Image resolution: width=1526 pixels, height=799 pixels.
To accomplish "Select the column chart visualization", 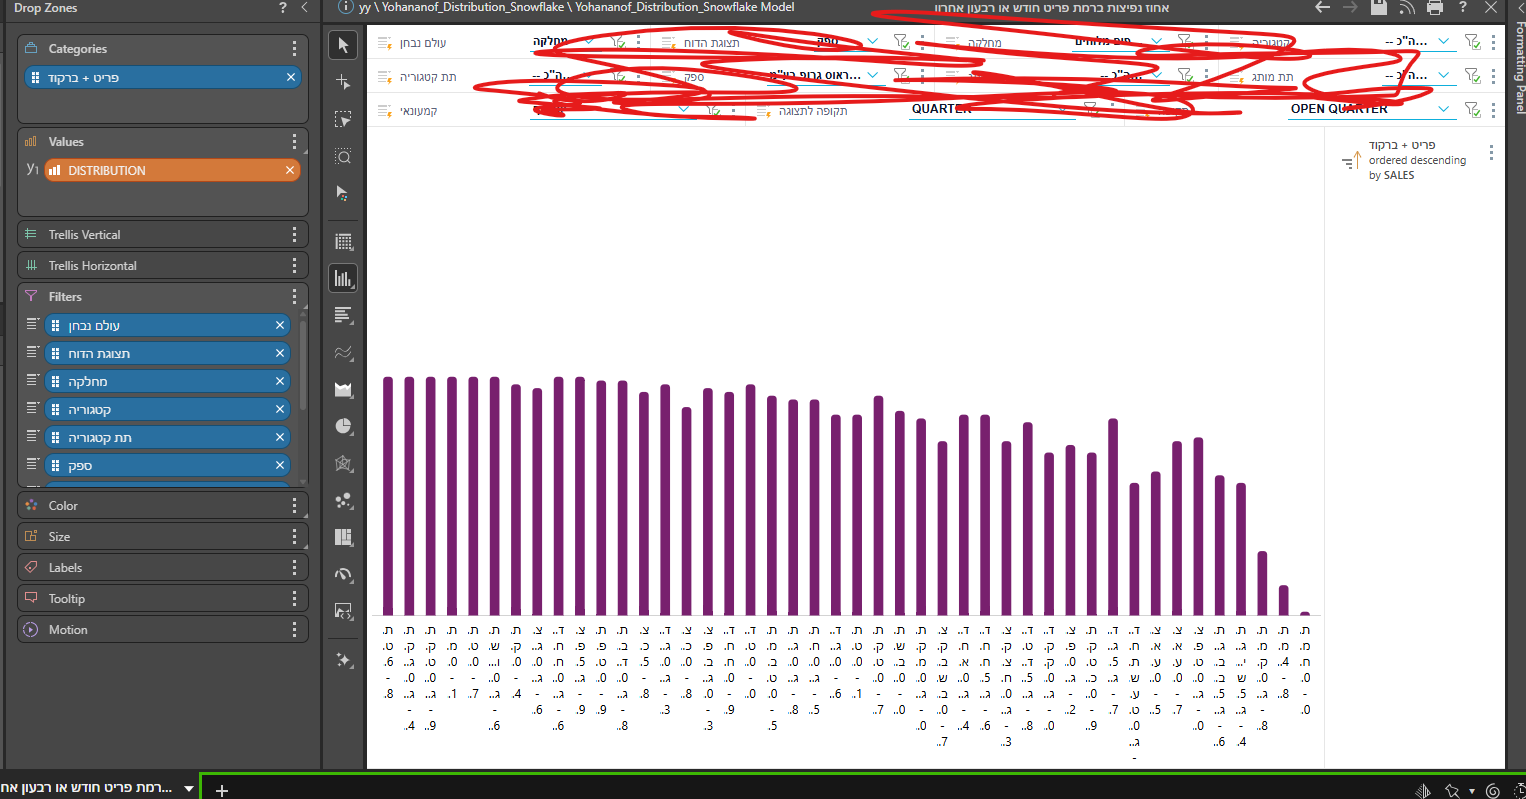I will point(343,278).
